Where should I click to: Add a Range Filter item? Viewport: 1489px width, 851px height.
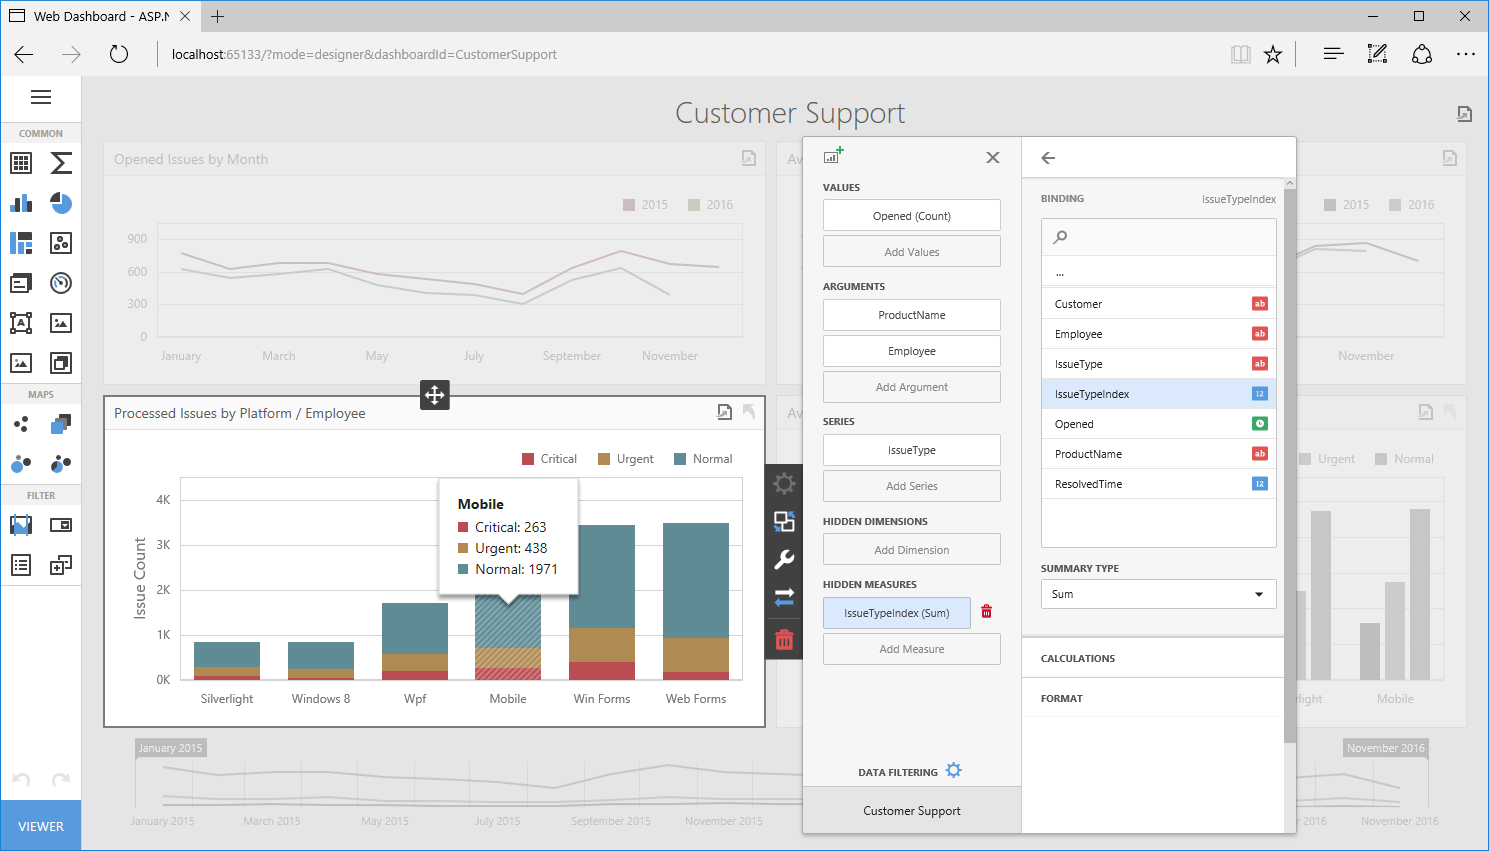pos(21,525)
